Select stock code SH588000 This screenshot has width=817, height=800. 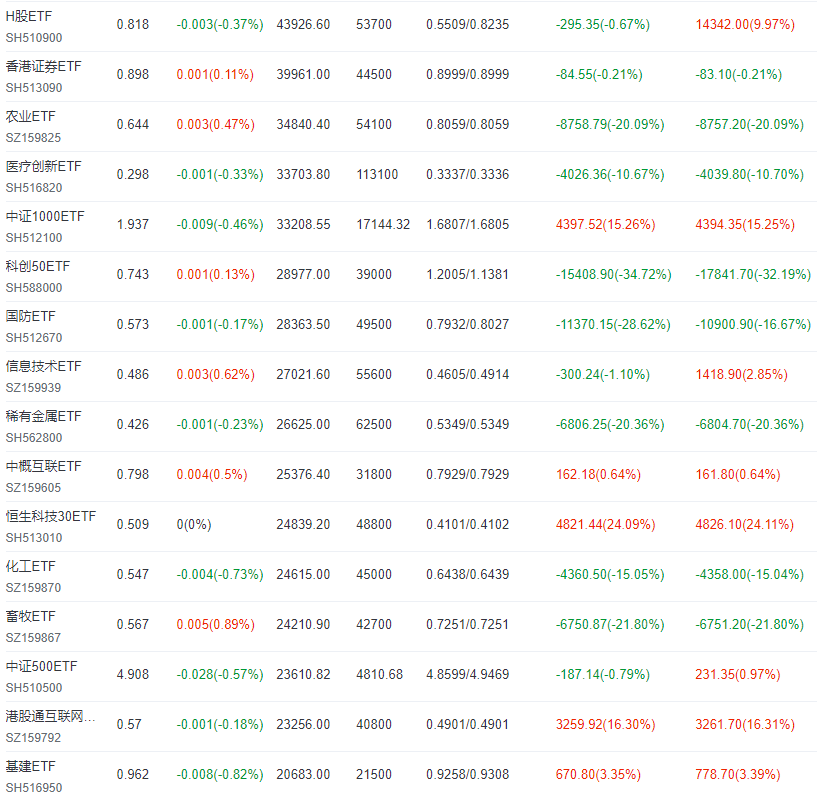[x=34, y=288]
